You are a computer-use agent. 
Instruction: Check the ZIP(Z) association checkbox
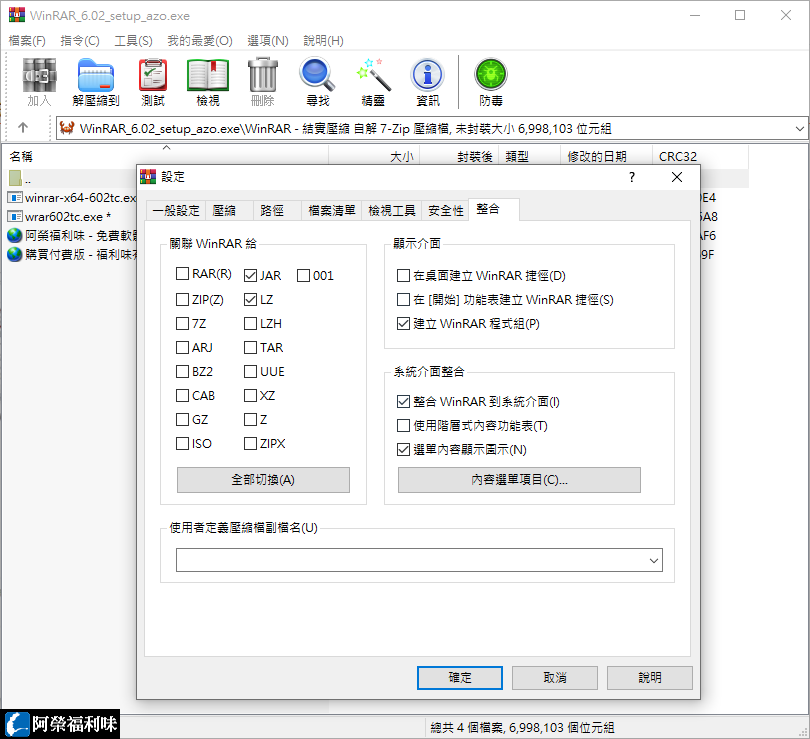tap(182, 300)
